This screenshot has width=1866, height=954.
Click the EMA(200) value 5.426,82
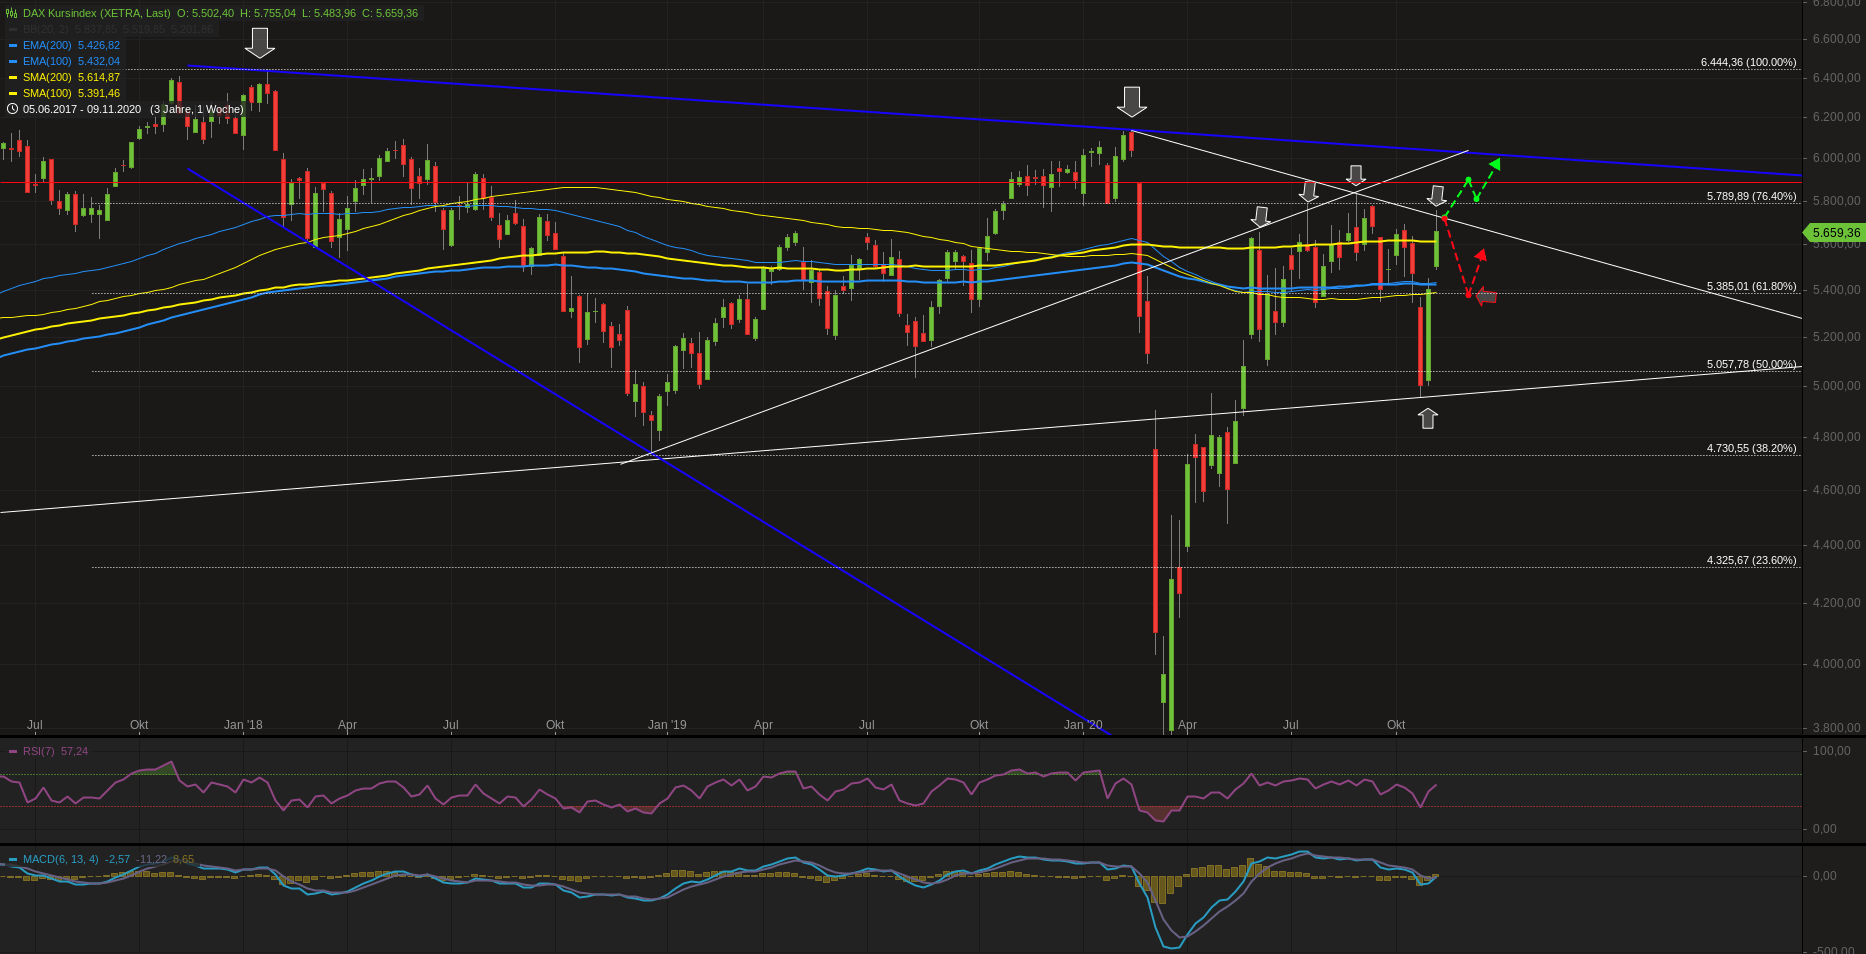point(99,45)
